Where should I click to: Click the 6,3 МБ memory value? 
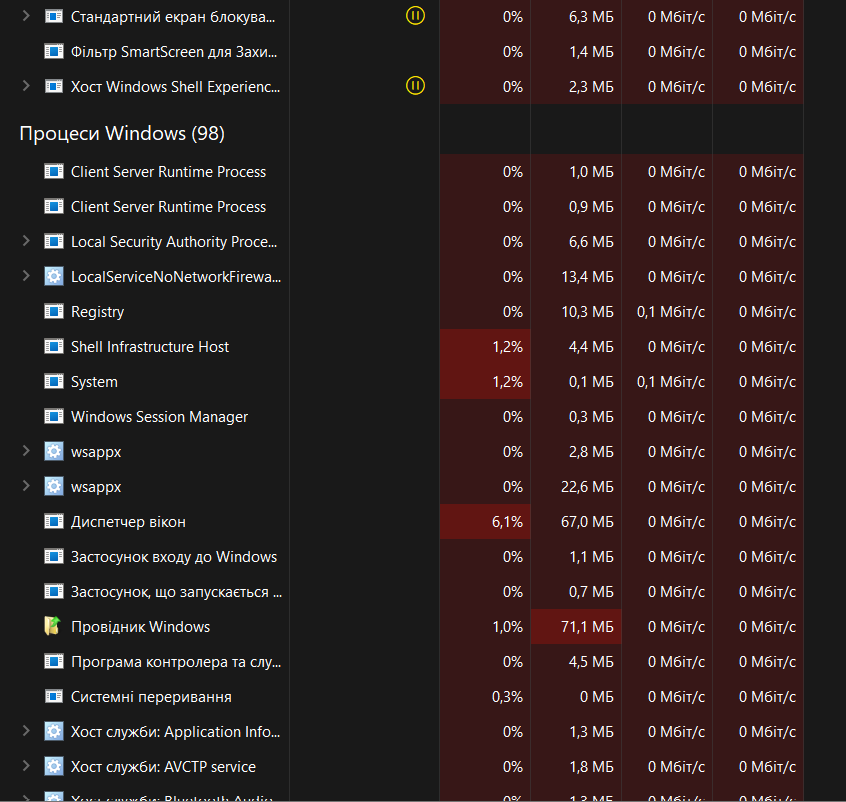tap(591, 17)
